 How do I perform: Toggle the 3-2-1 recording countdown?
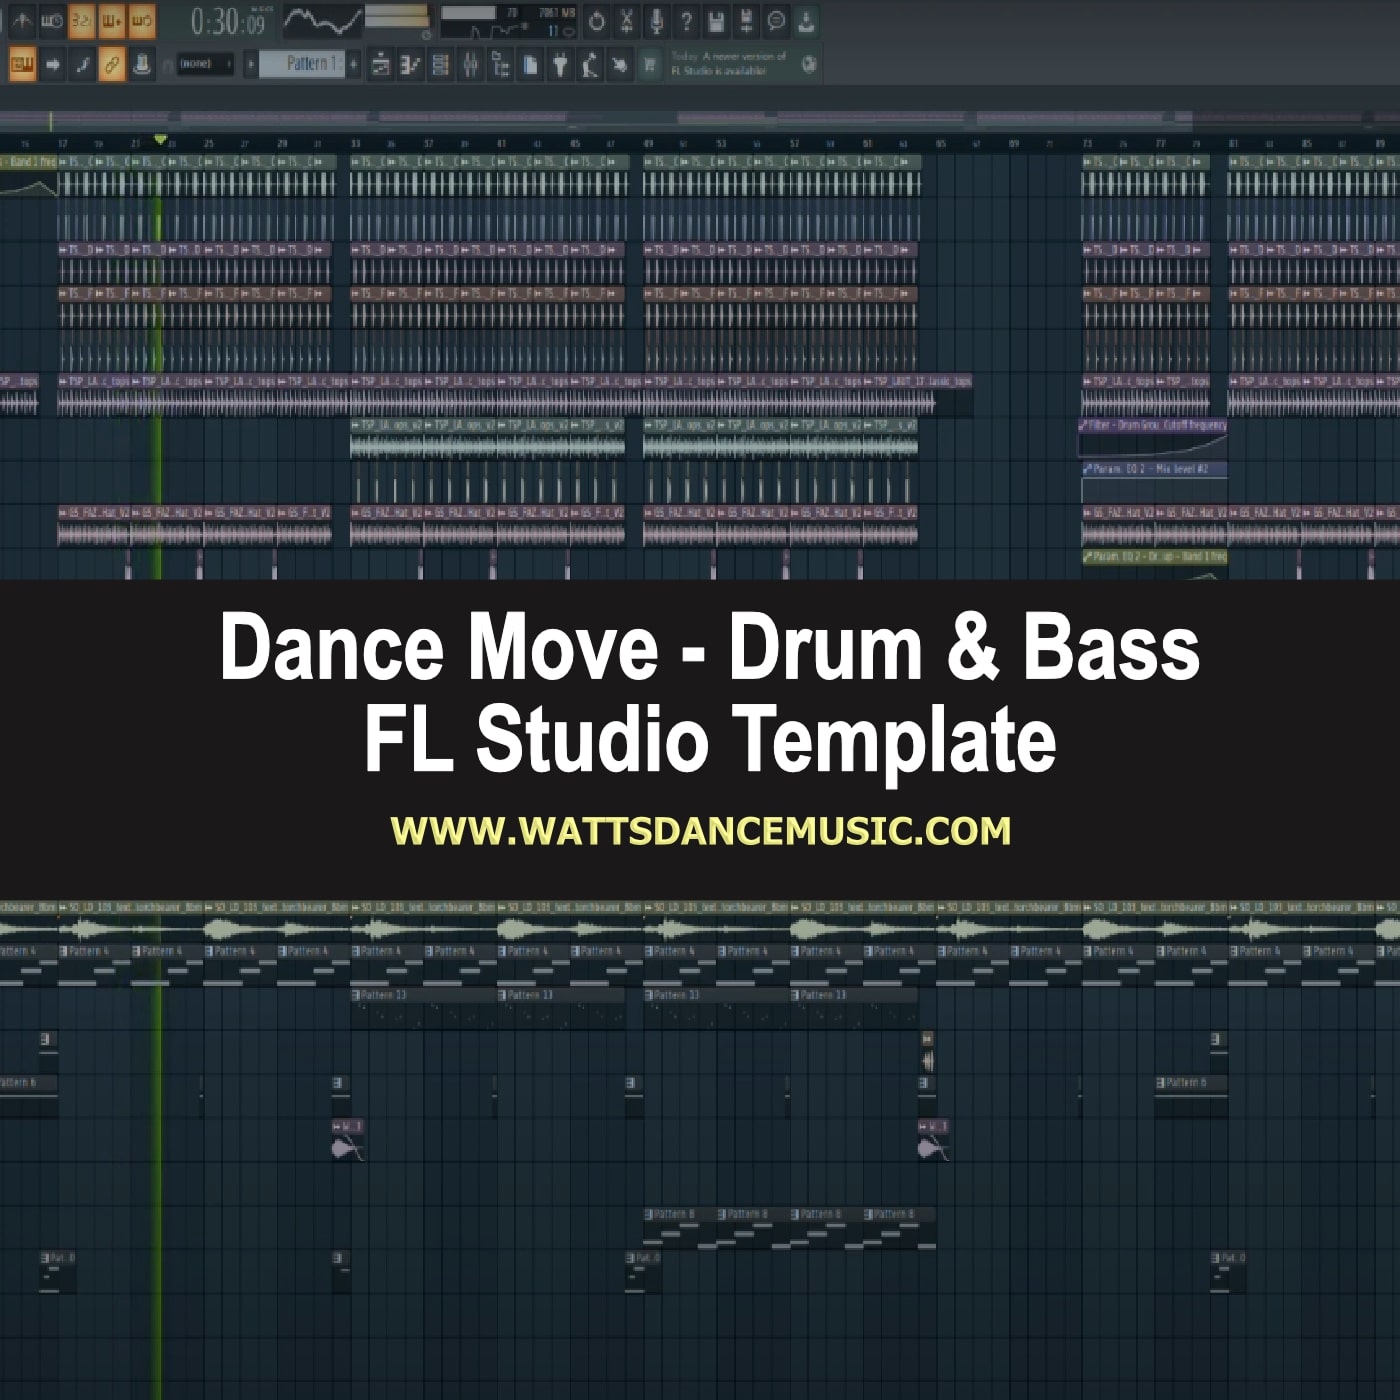coord(81,20)
